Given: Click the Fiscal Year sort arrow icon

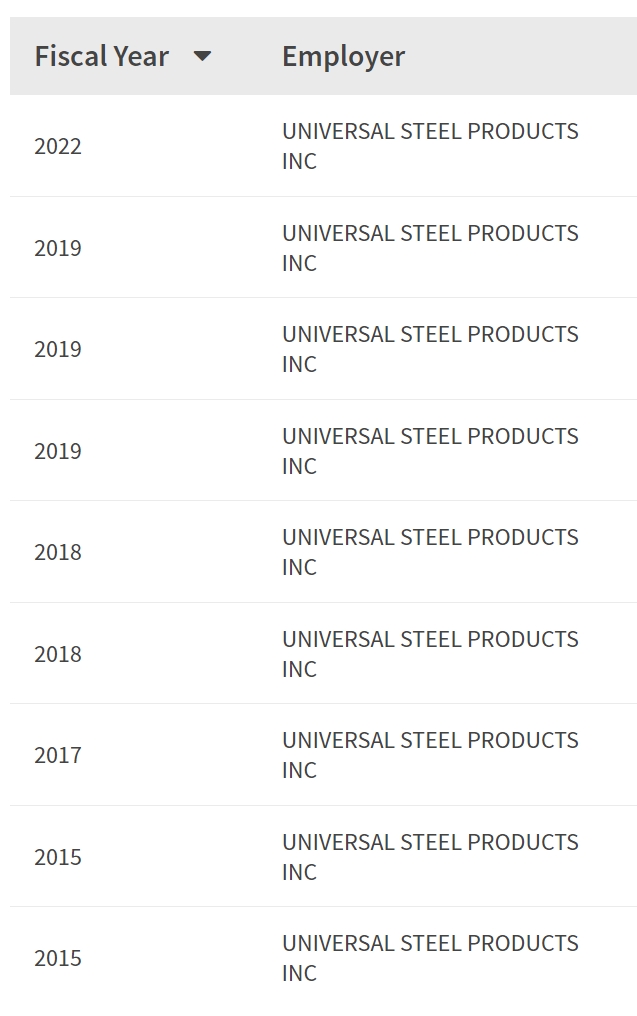Looking at the screenshot, I should pyautogui.click(x=202, y=56).
